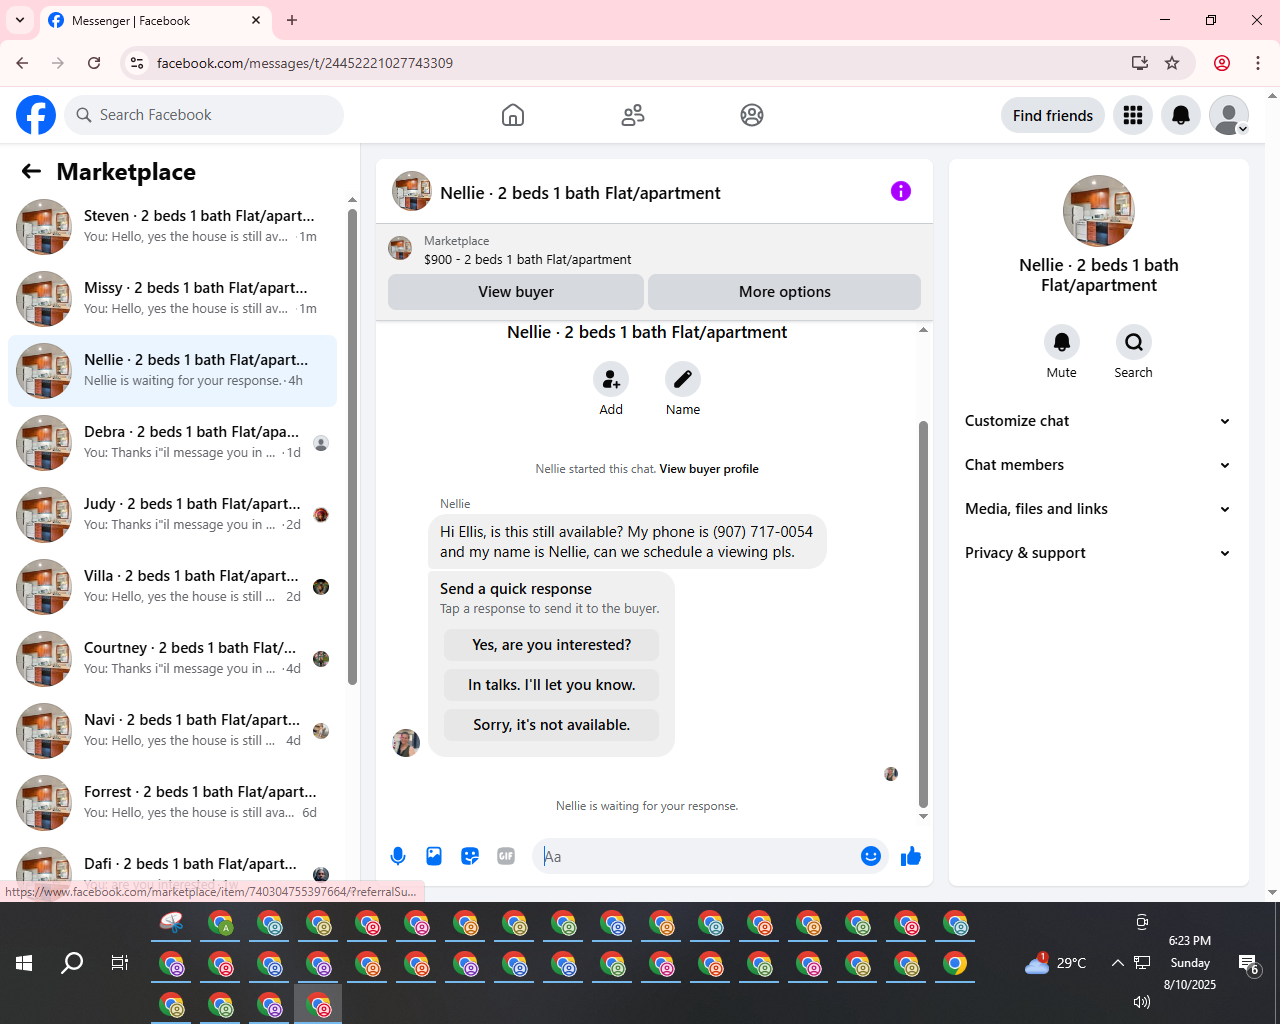1280x1024 pixels.
Task: Open Steven's apartment conversation
Action: tap(173, 227)
